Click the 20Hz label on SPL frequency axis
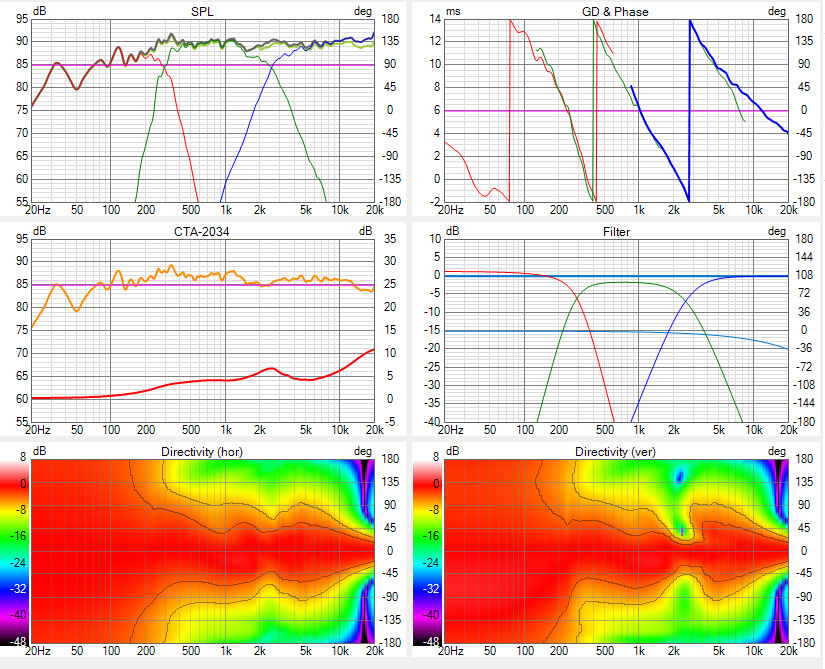 click(38, 210)
